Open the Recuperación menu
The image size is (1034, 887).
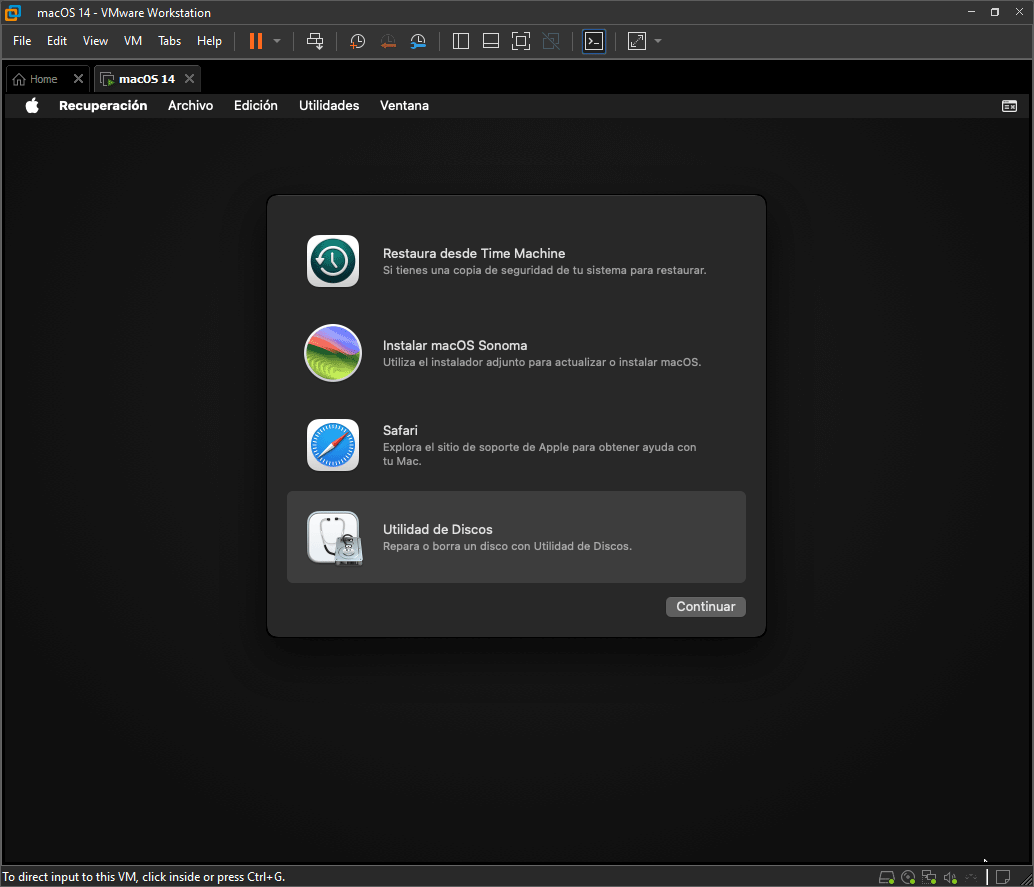103,106
